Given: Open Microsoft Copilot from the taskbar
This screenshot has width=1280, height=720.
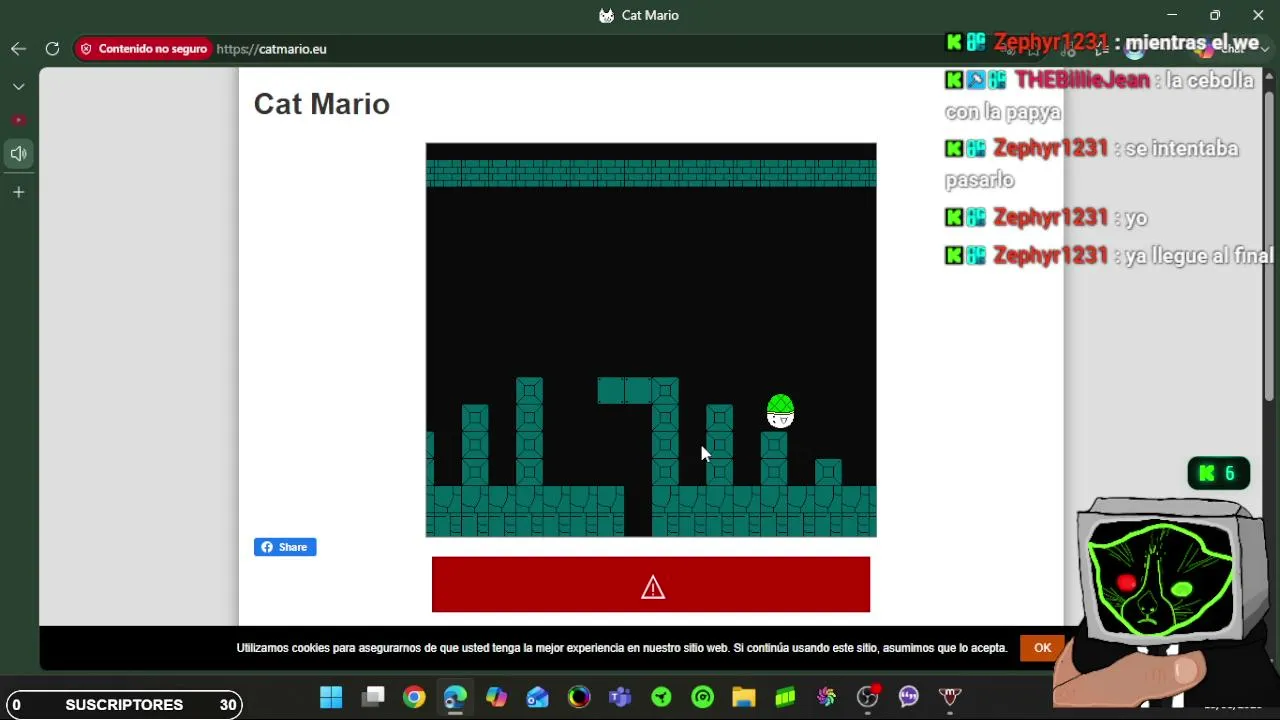Looking at the screenshot, I should pyautogui.click(x=496, y=697).
